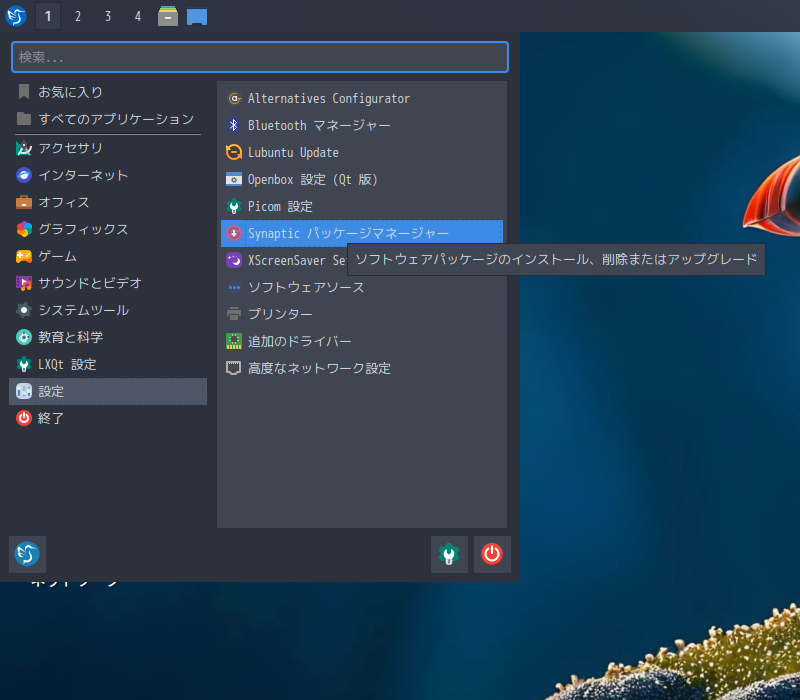Launch Lubuntu Update

click(x=362, y=153)
